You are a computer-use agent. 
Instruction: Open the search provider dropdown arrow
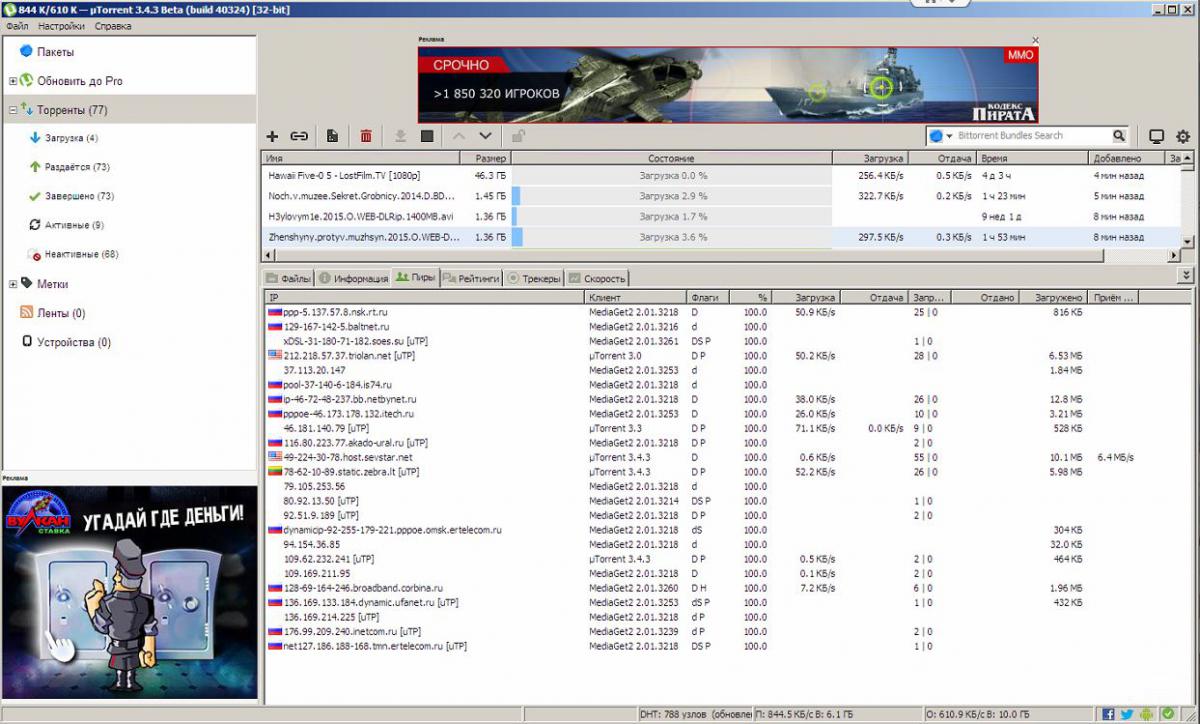(949, 136)
